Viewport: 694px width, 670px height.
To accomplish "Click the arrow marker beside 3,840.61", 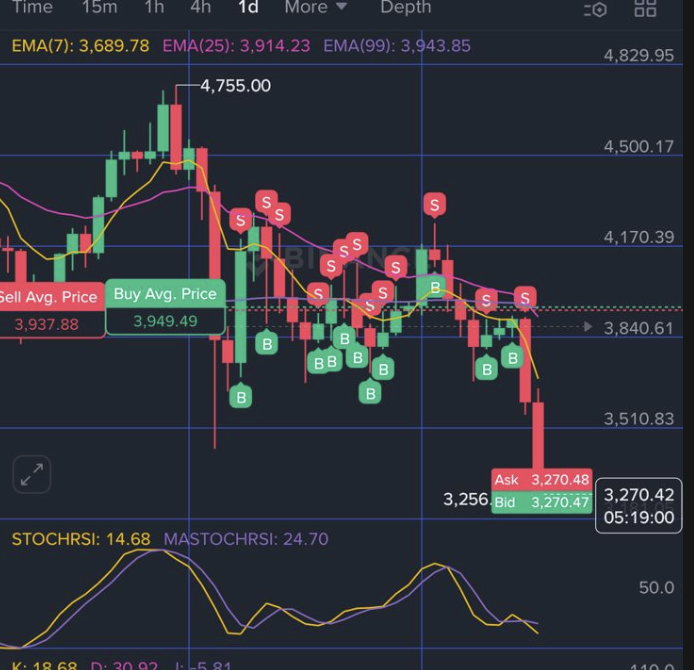I will (588, 327).
